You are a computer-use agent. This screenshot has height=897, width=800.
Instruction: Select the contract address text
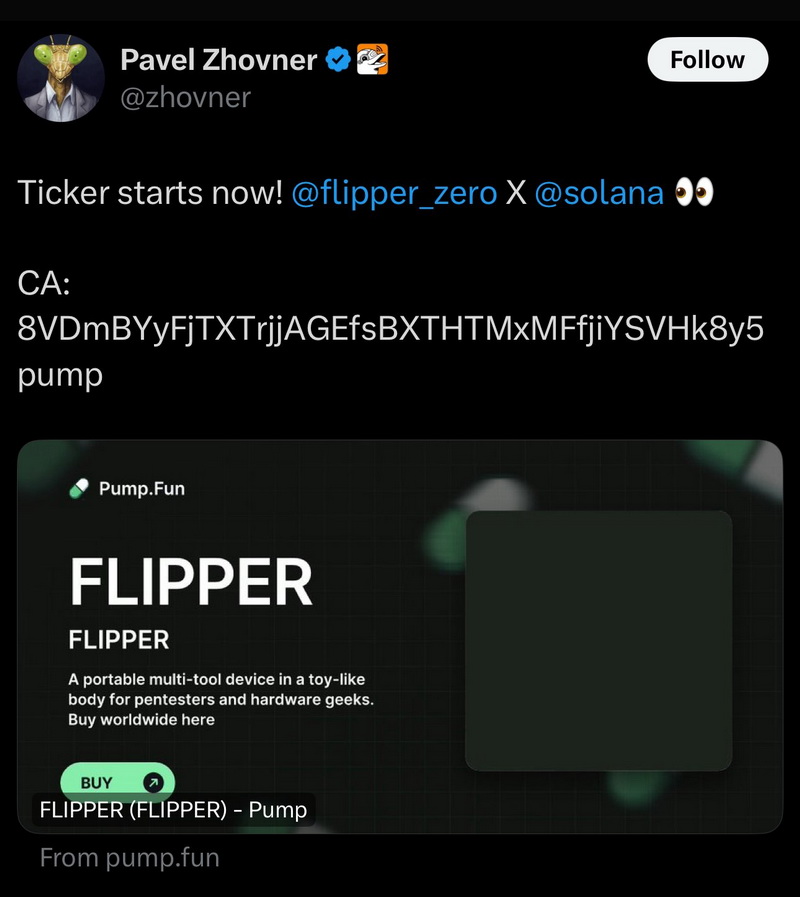pos(390,352)
